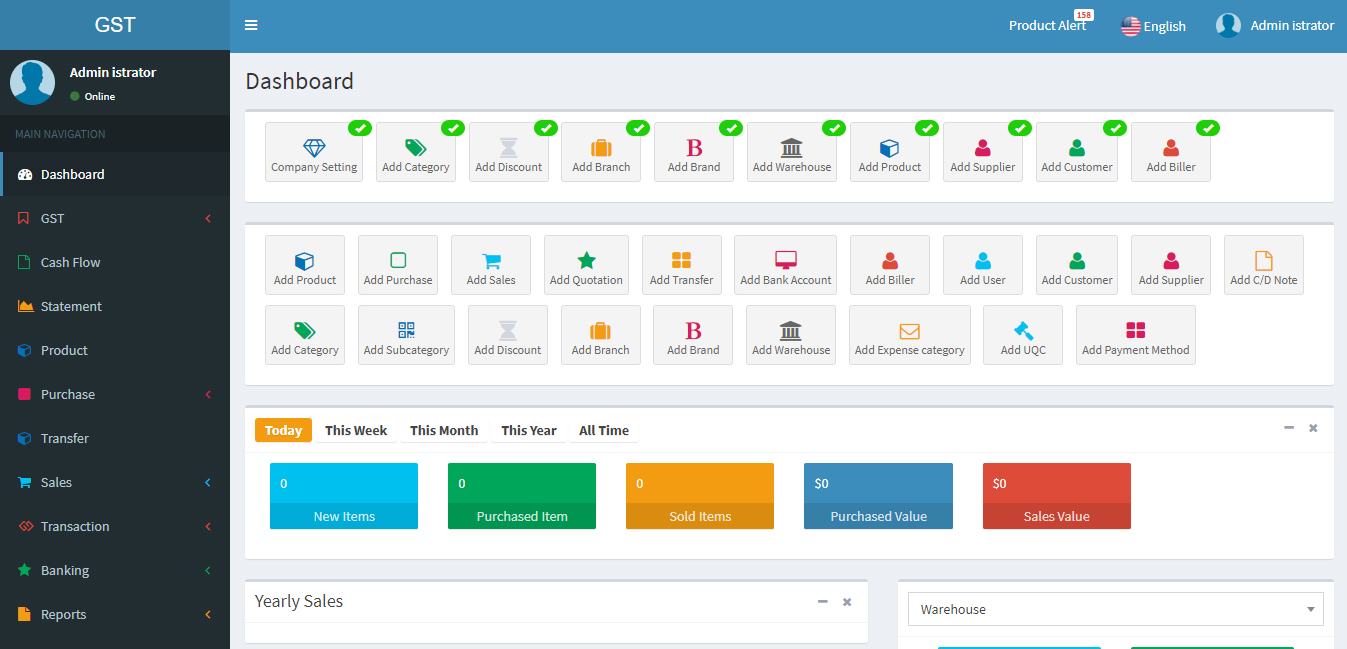Click green checkmark on Add Category
Viewport: 1347px width, 649px height.
[x=453, y=128]
